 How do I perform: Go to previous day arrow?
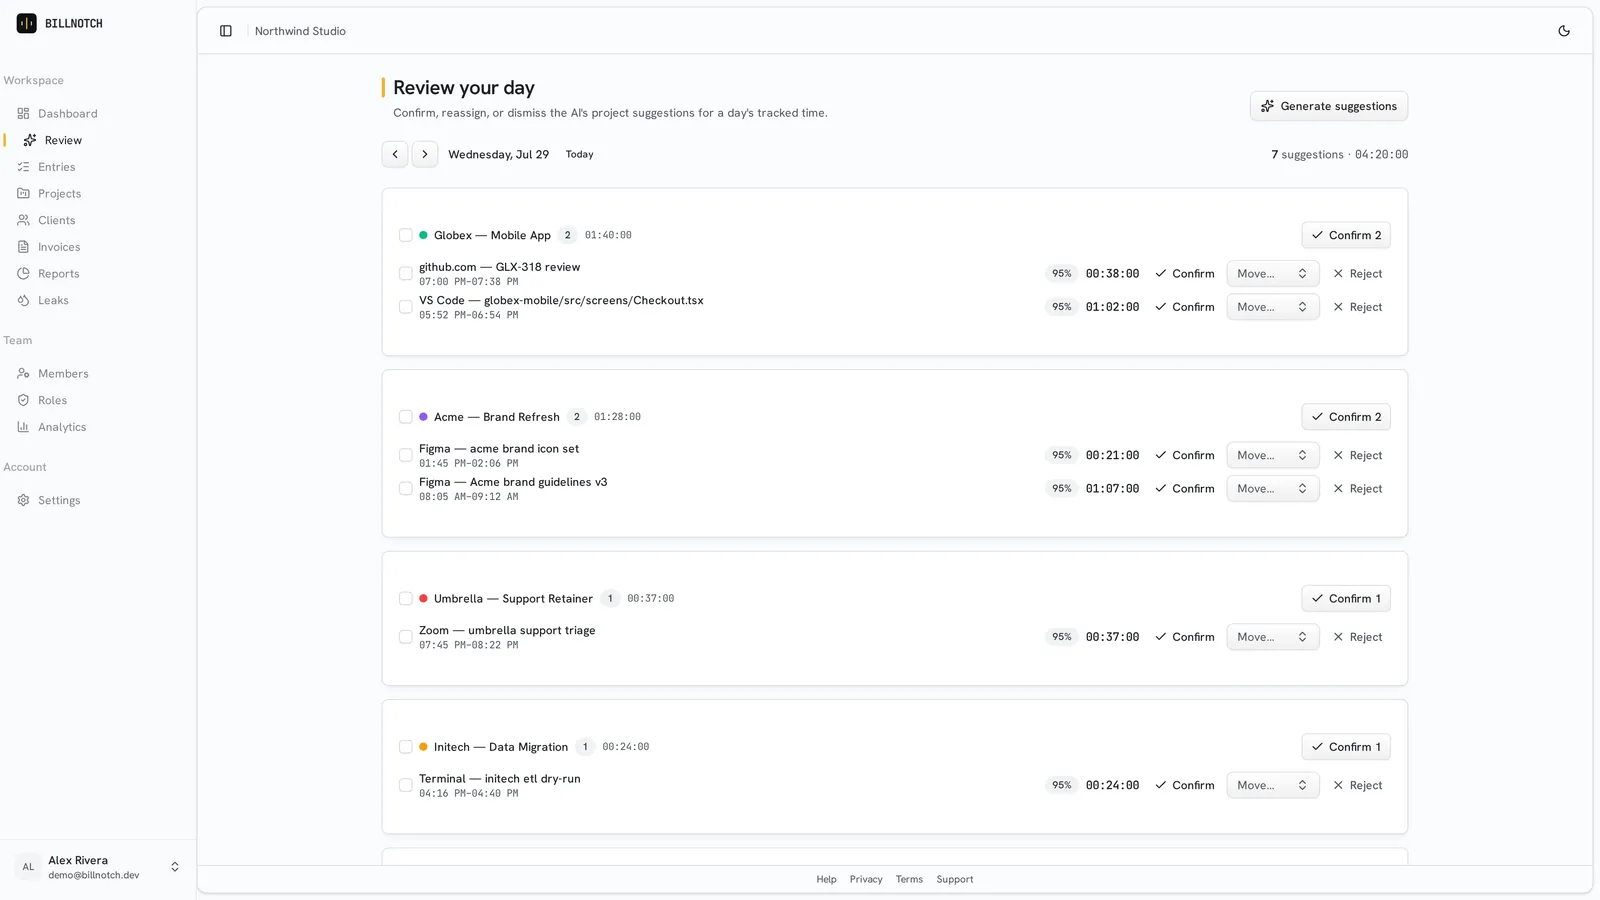point(395,154)
